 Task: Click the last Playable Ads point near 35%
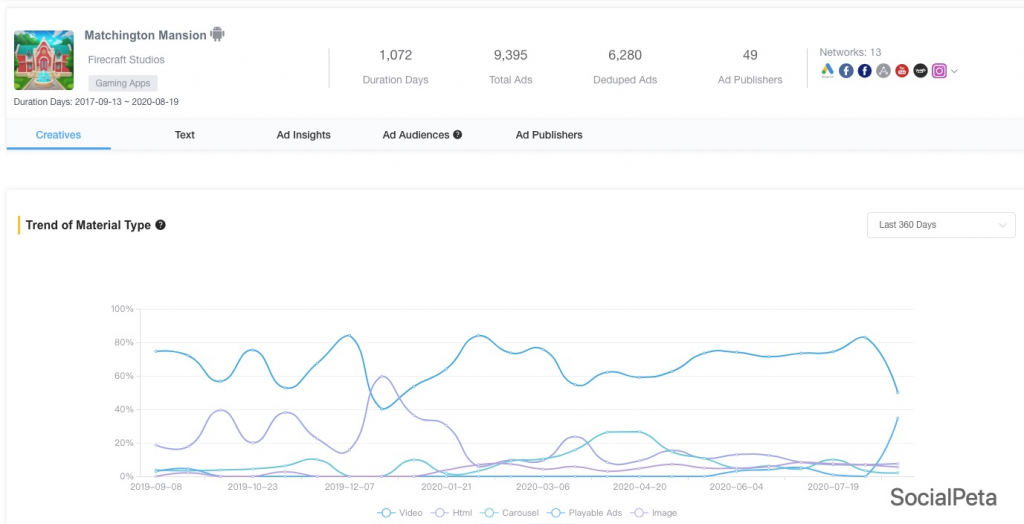(897, 418)
